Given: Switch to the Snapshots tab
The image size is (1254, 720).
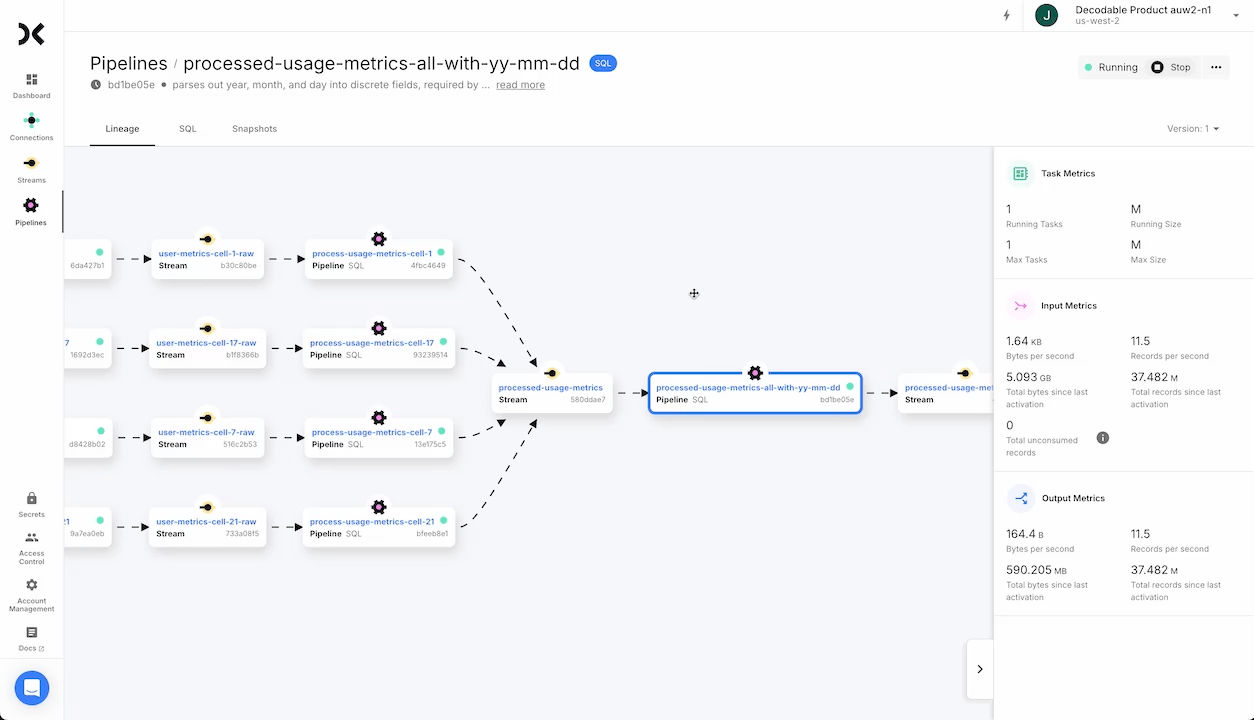Looking at the screenshot, I should (x=254, y=129).
